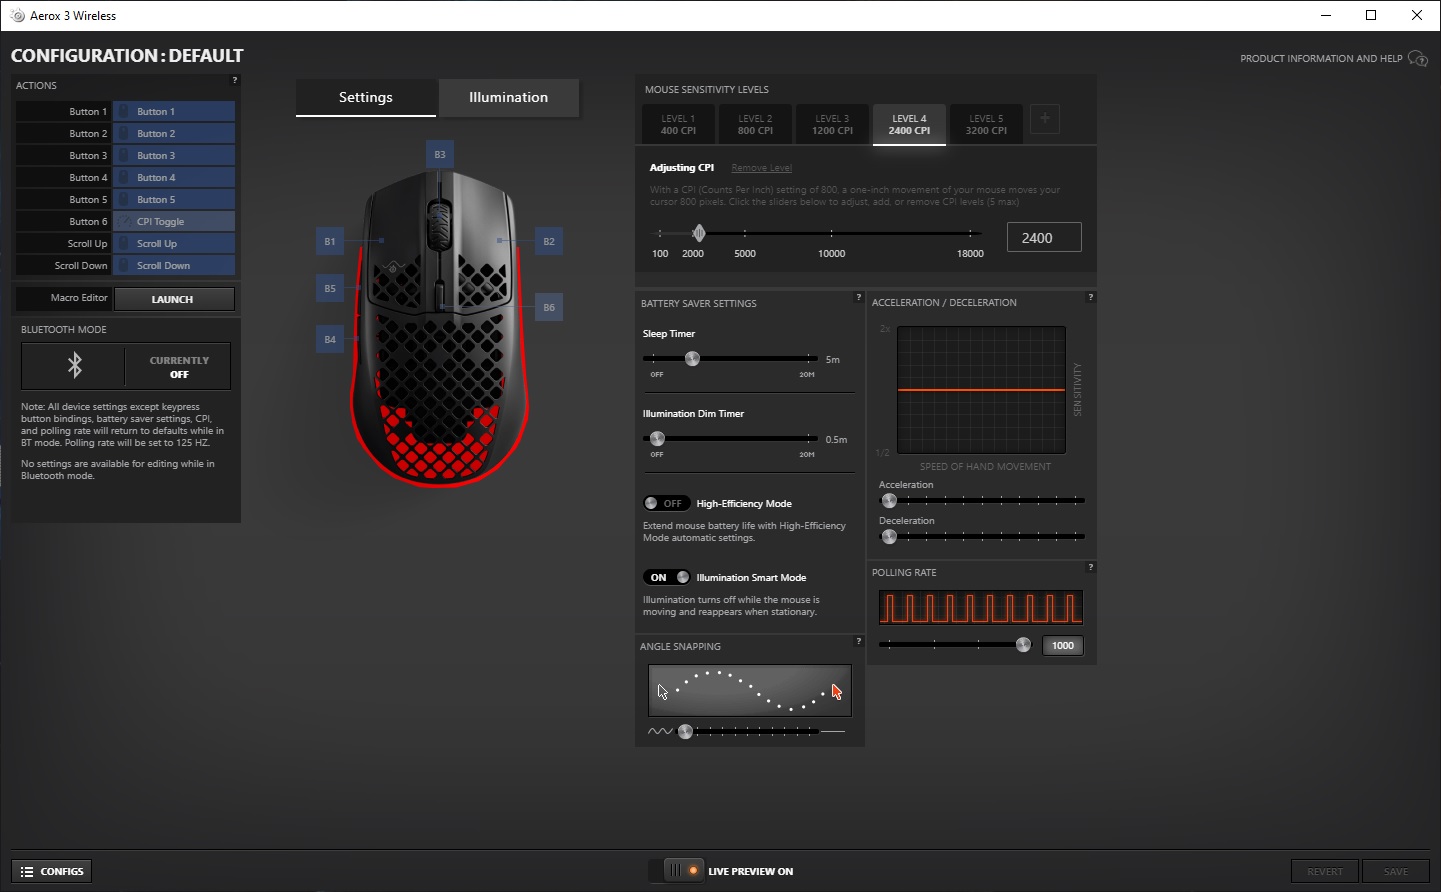Open Polling Rate help question mark
The width and height of the screenshot is (1441, 892).
tap(1091, 567)
